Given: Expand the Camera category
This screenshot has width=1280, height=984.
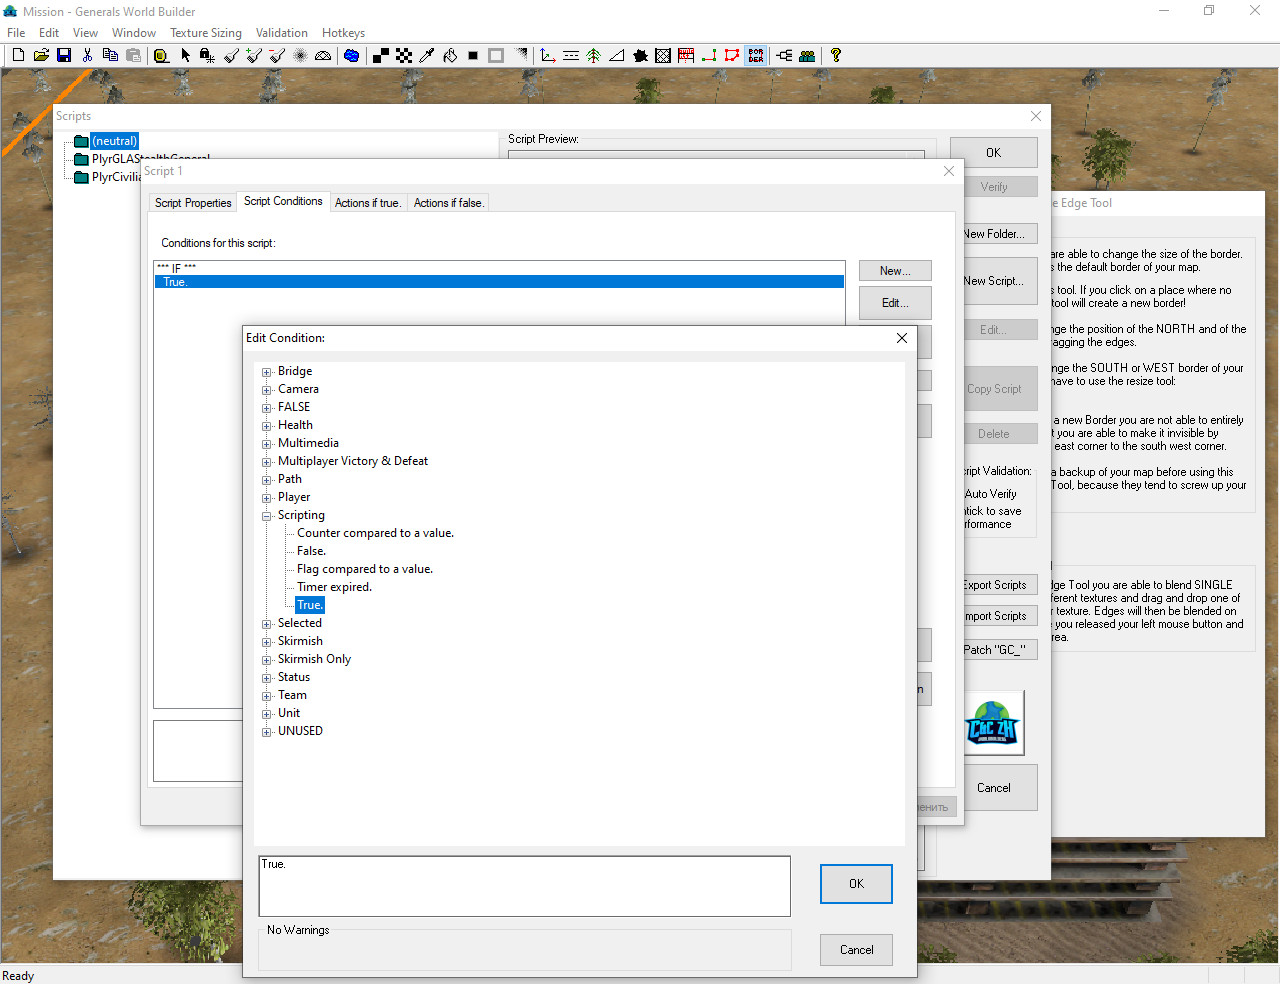Looking at the screenshot, I should 267,390.
